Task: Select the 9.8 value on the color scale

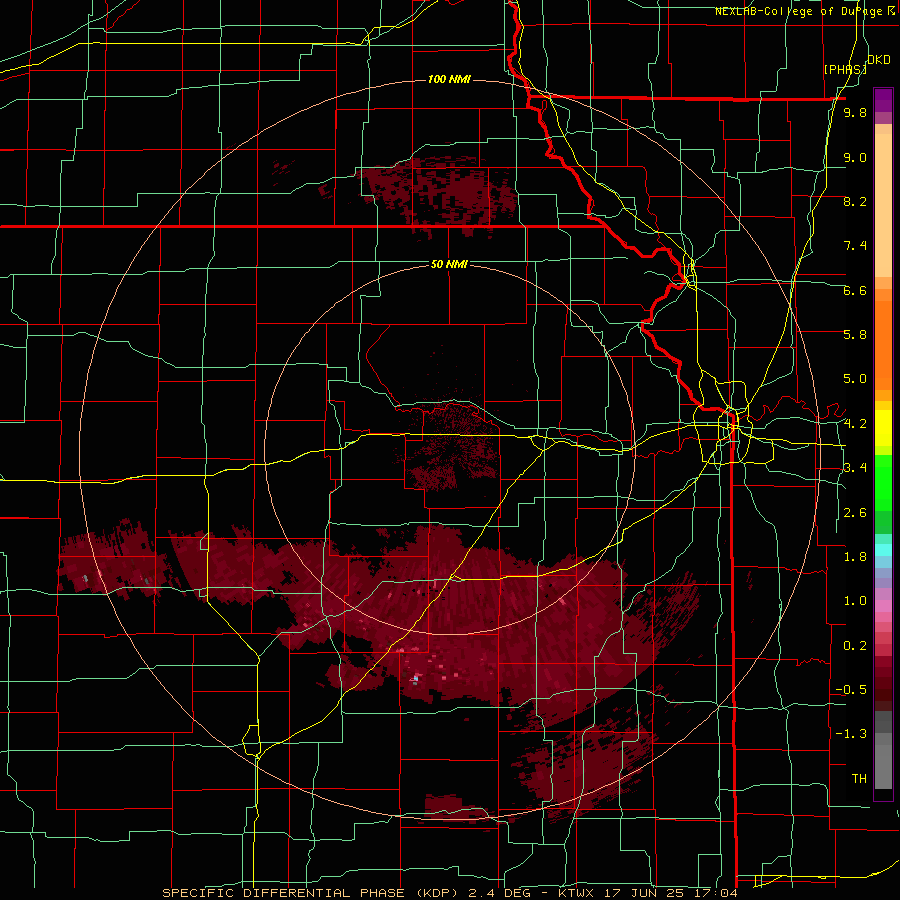Action: click(x=855, y=112)
